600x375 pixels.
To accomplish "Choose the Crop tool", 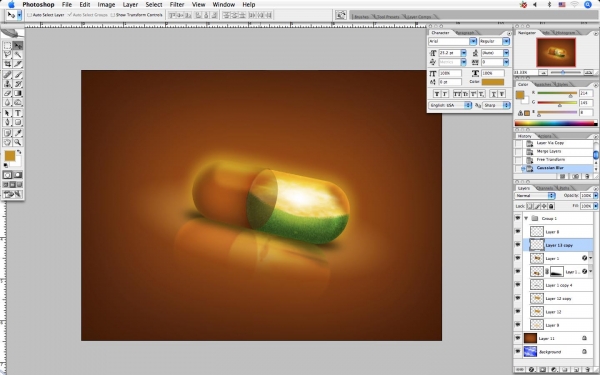I will click(x=7, y=64).
